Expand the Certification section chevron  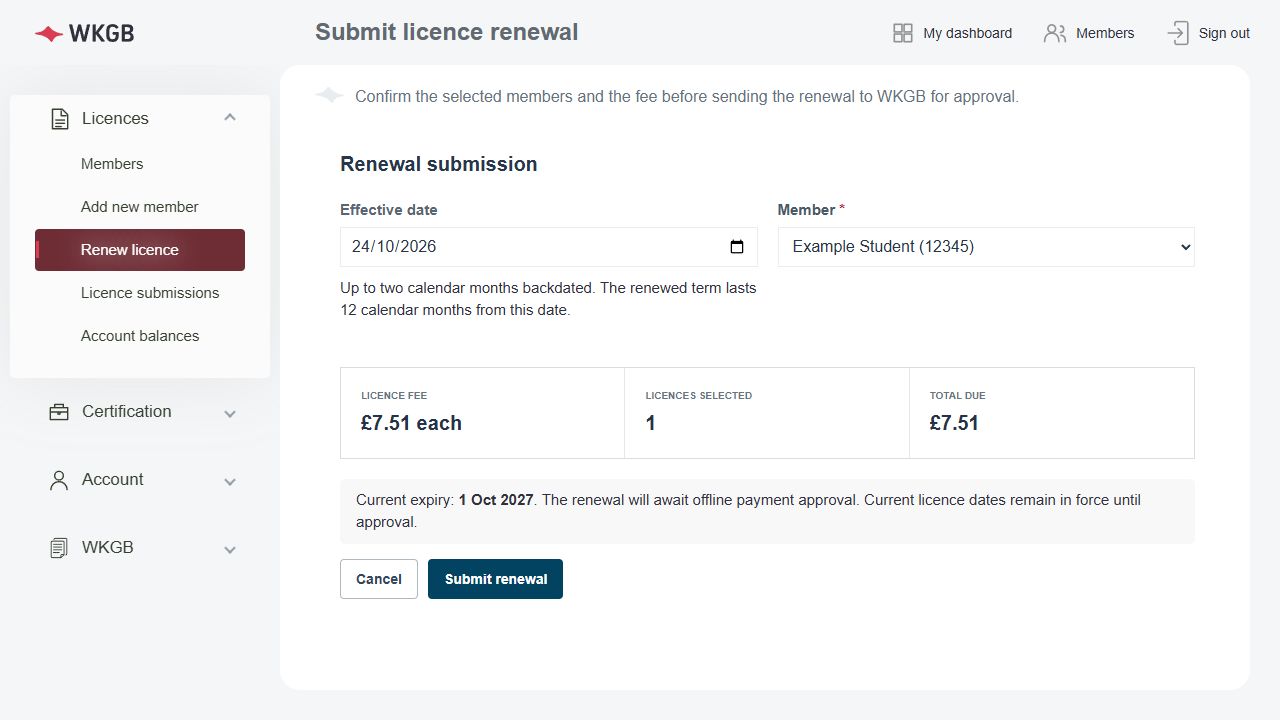(230, 413)
